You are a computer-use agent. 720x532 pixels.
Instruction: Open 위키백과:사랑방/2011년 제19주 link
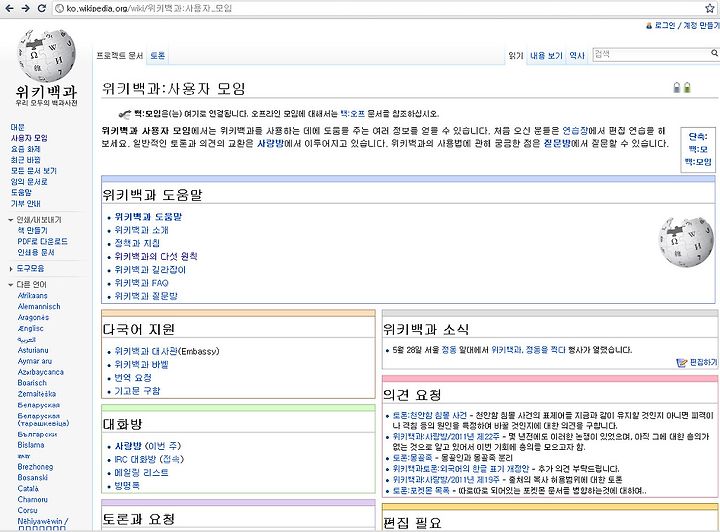(446, 480)
